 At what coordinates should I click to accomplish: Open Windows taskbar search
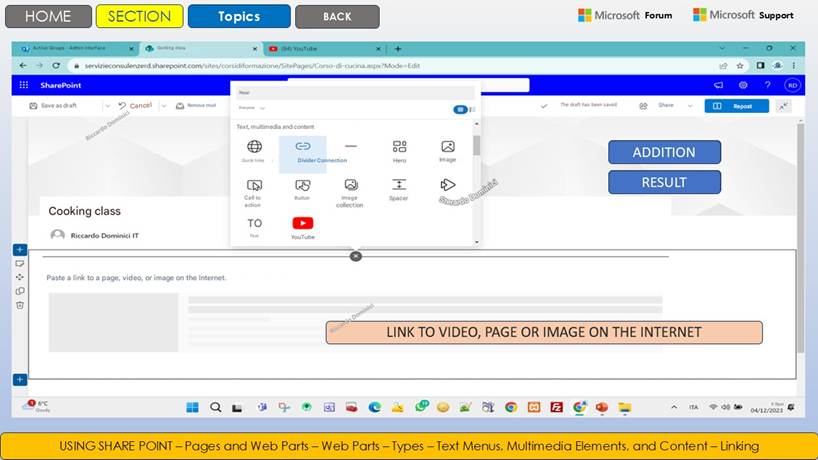[215, 407]
